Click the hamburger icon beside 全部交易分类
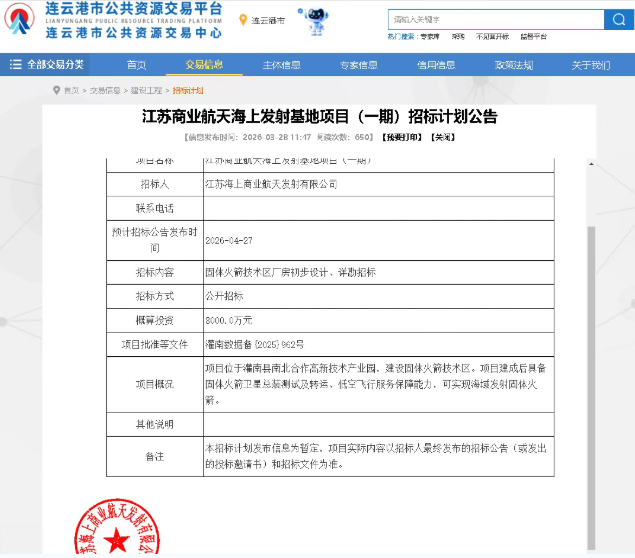The height and width of the screenshot is (558, 635). click(15, 64)
